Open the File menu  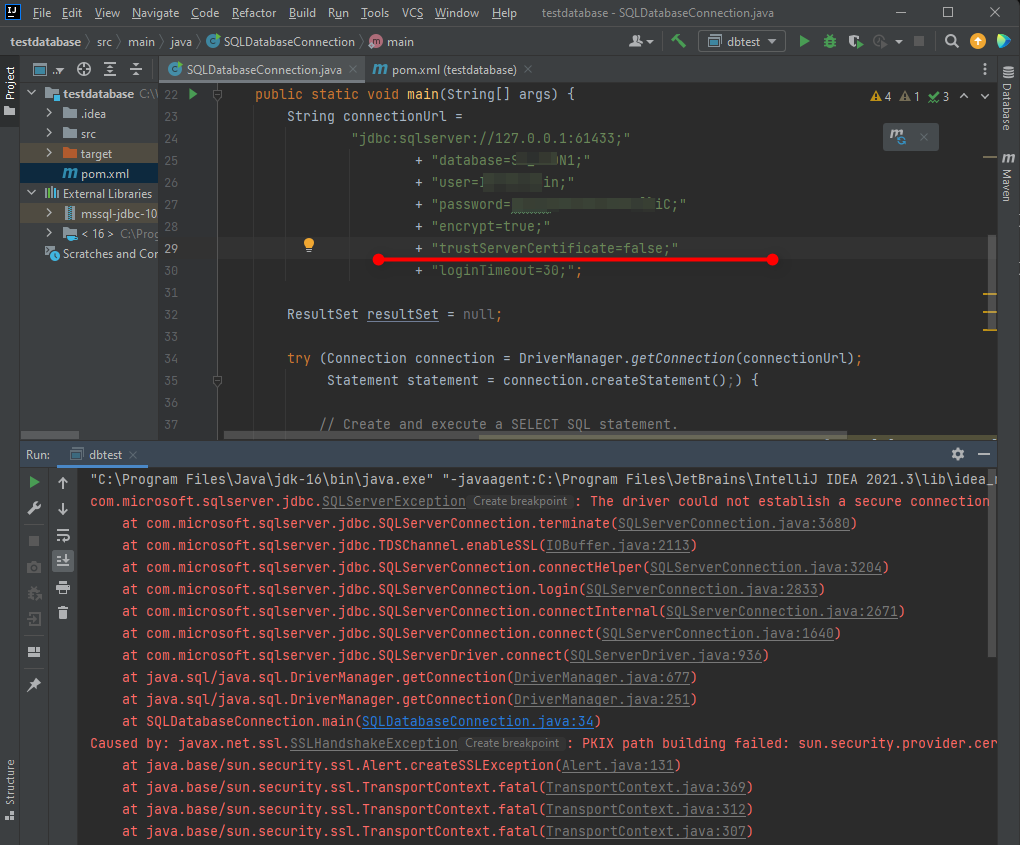tap(42, 13)
